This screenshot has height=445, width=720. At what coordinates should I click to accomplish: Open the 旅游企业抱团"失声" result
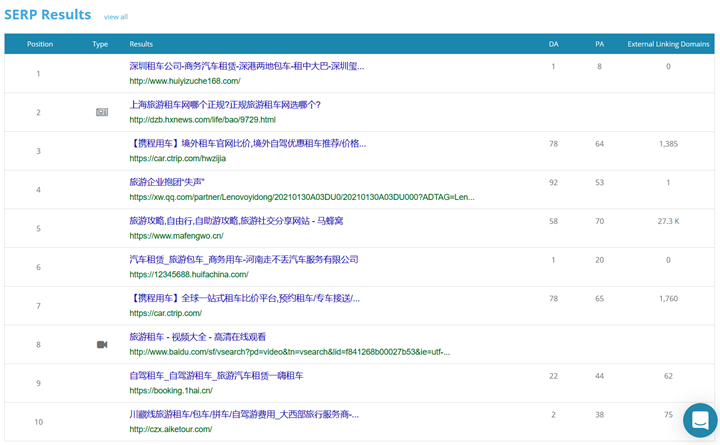click(x=167, y=182)
